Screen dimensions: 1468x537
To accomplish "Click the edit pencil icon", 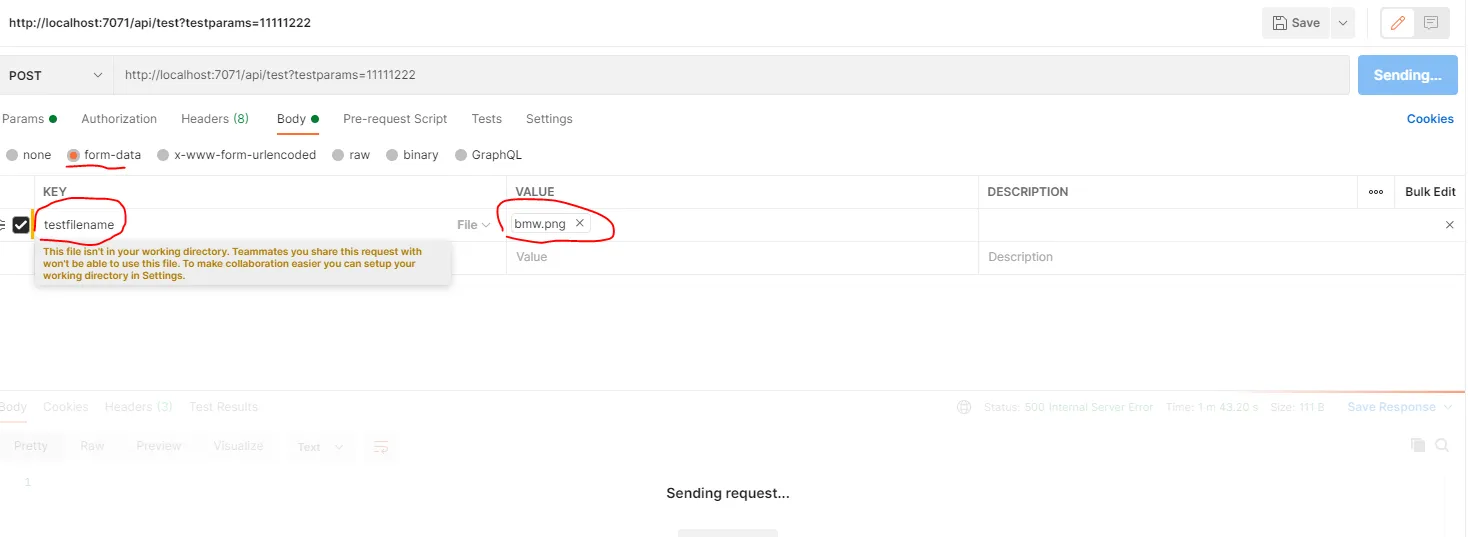I will tap(1399, 23).
